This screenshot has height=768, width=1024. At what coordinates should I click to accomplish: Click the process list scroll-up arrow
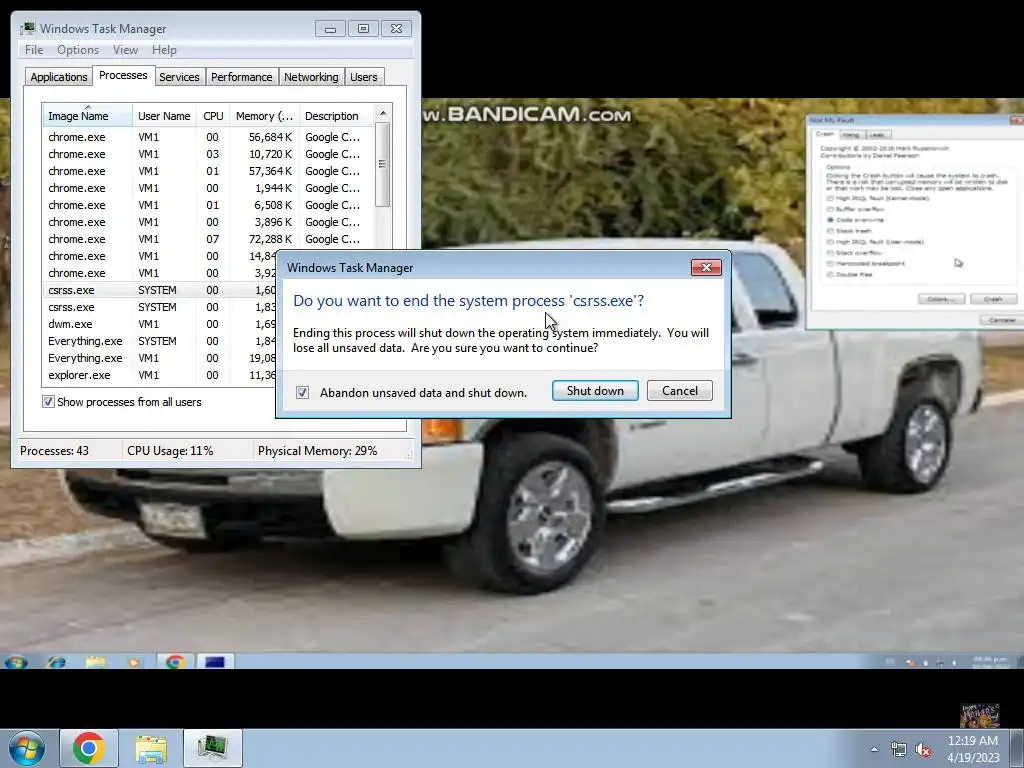(383, 113)
